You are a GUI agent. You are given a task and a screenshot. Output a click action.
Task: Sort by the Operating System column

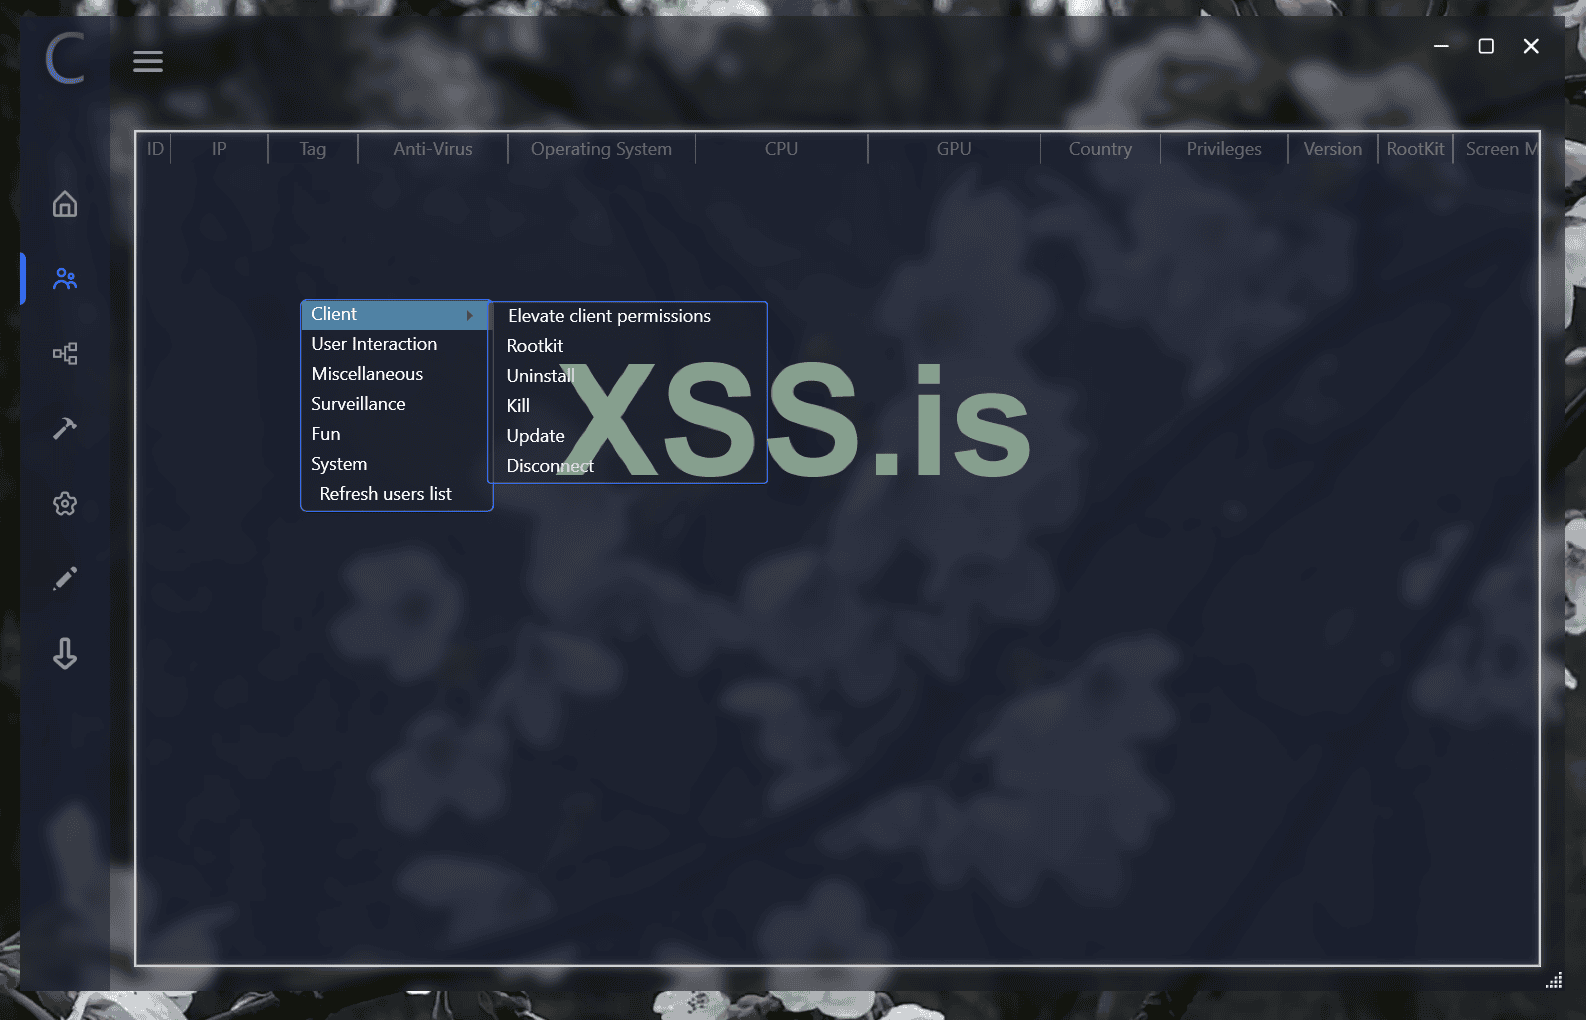click(601, 149)
